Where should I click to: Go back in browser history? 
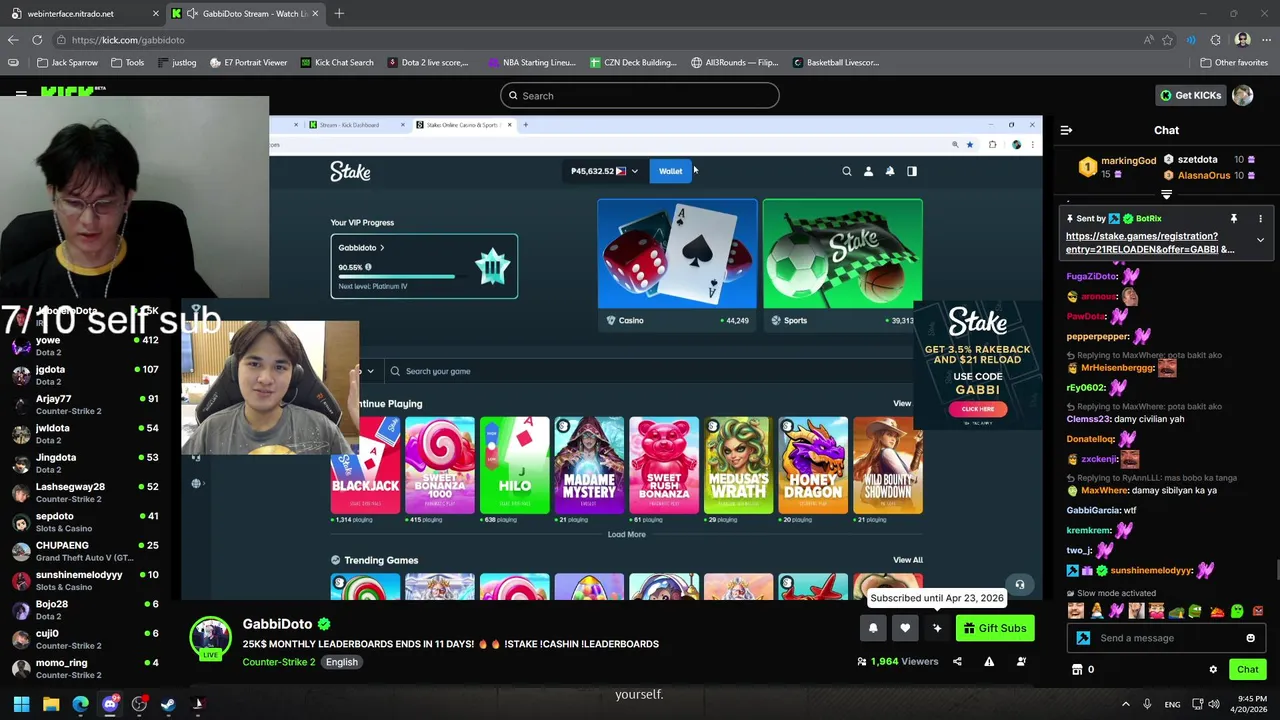coord(12,40)
